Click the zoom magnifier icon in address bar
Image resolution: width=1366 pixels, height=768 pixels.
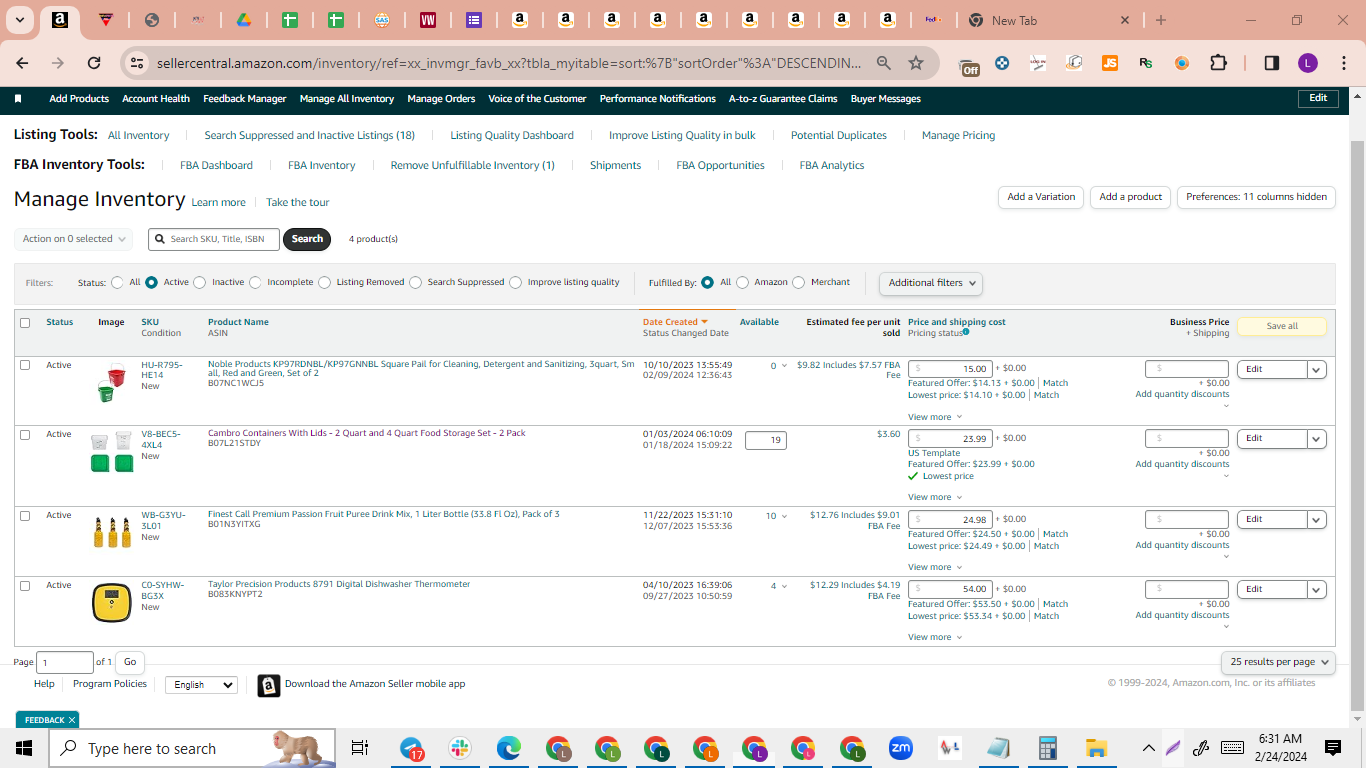point(884,63)
